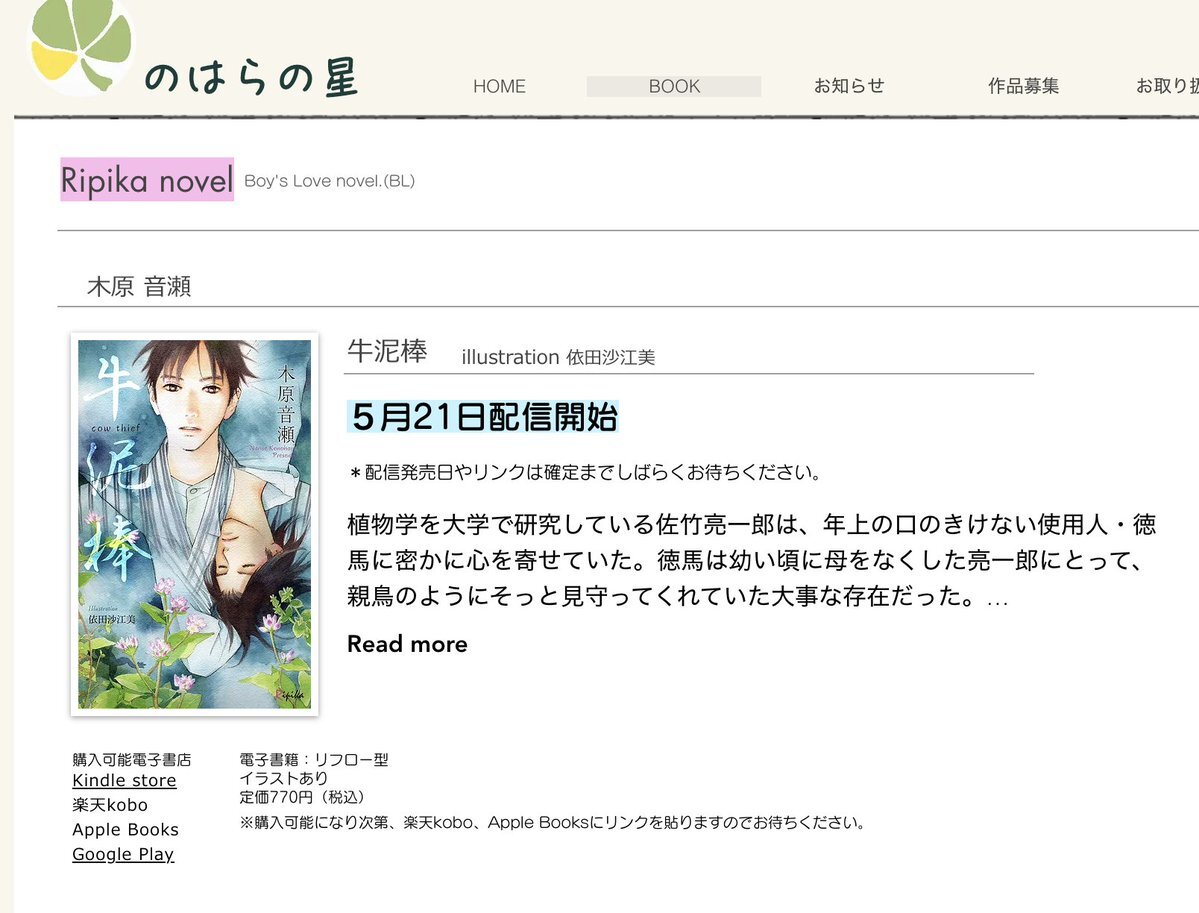Viewport: 1199px width, 913px height.
Task: Open the Google Play link
Action: [x=123, y=854]
